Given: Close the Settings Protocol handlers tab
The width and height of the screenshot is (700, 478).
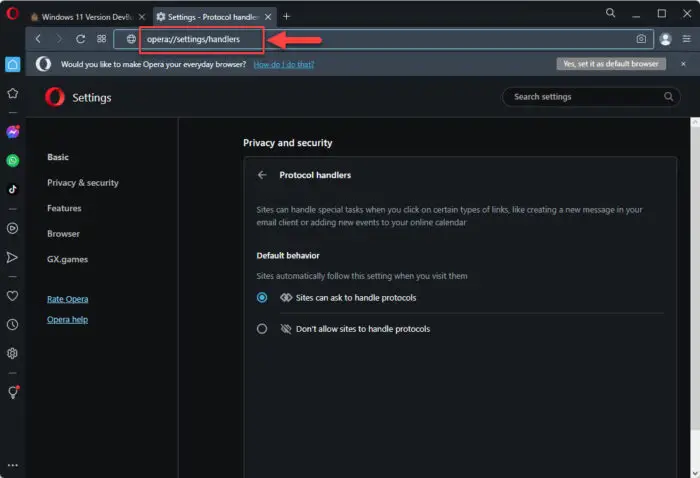Looking at the screenshot, I should point(268,17).
